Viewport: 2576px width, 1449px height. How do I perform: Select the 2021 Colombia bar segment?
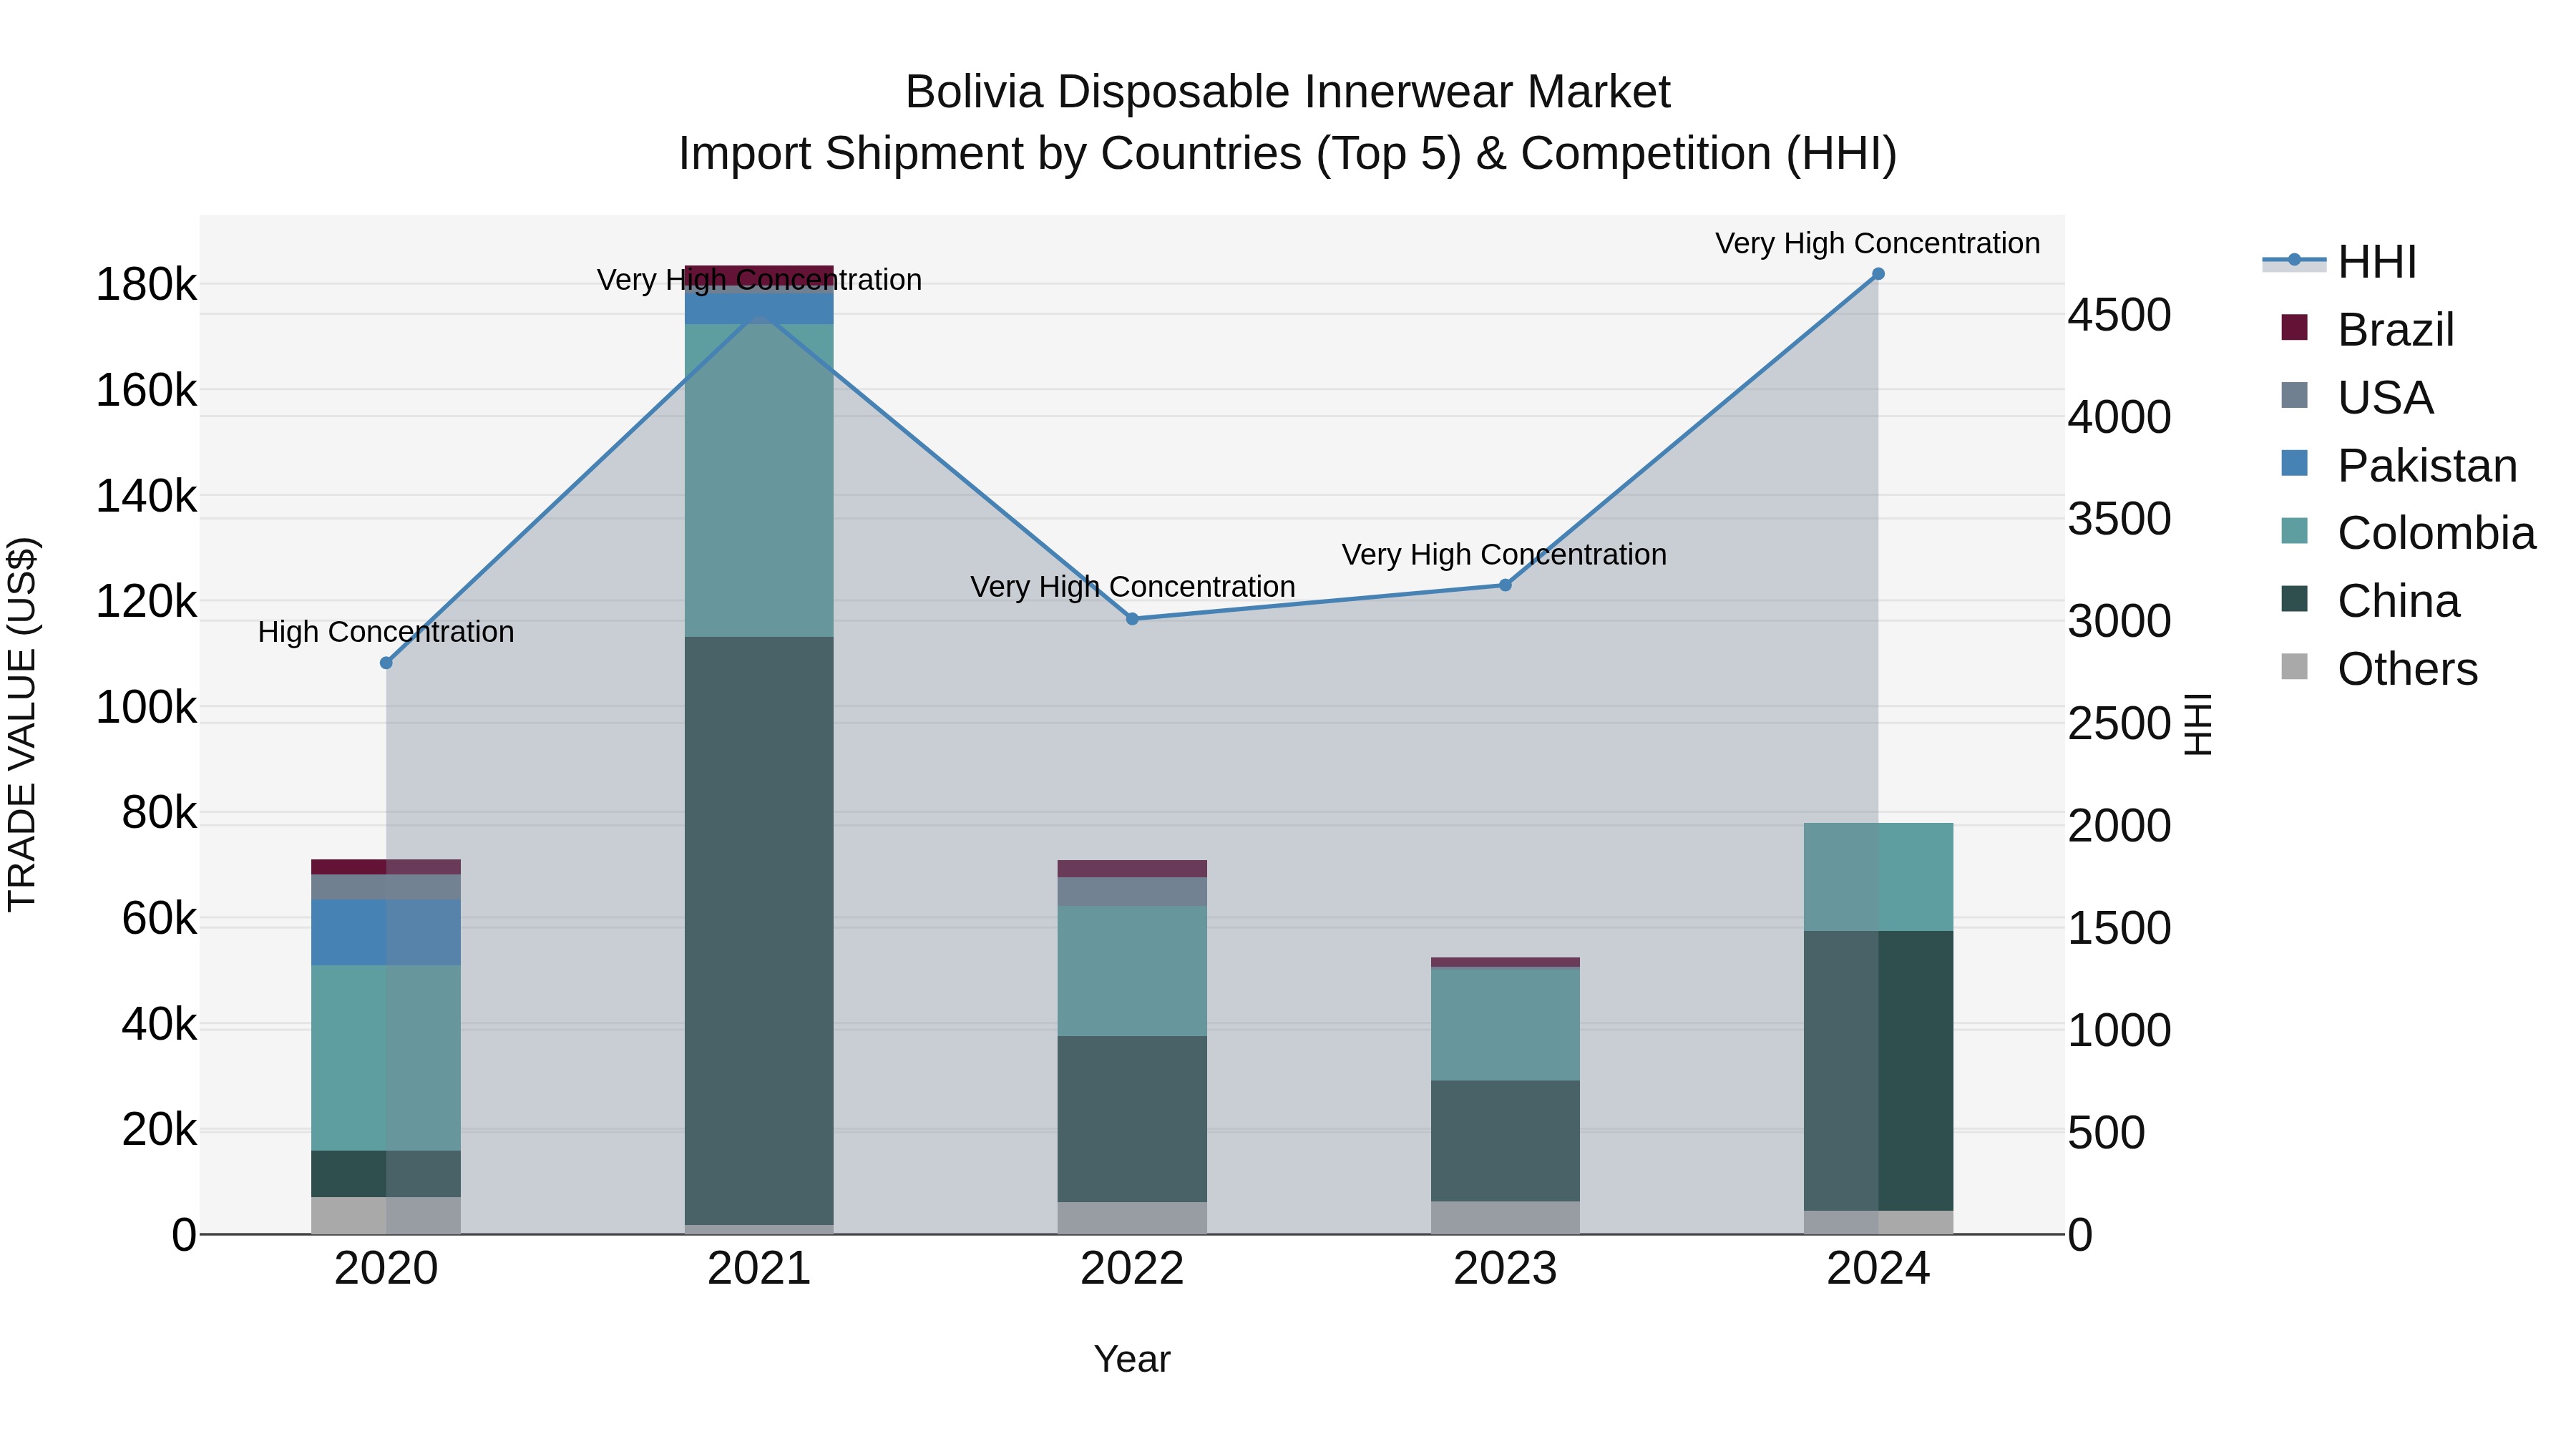click(759, 481)
